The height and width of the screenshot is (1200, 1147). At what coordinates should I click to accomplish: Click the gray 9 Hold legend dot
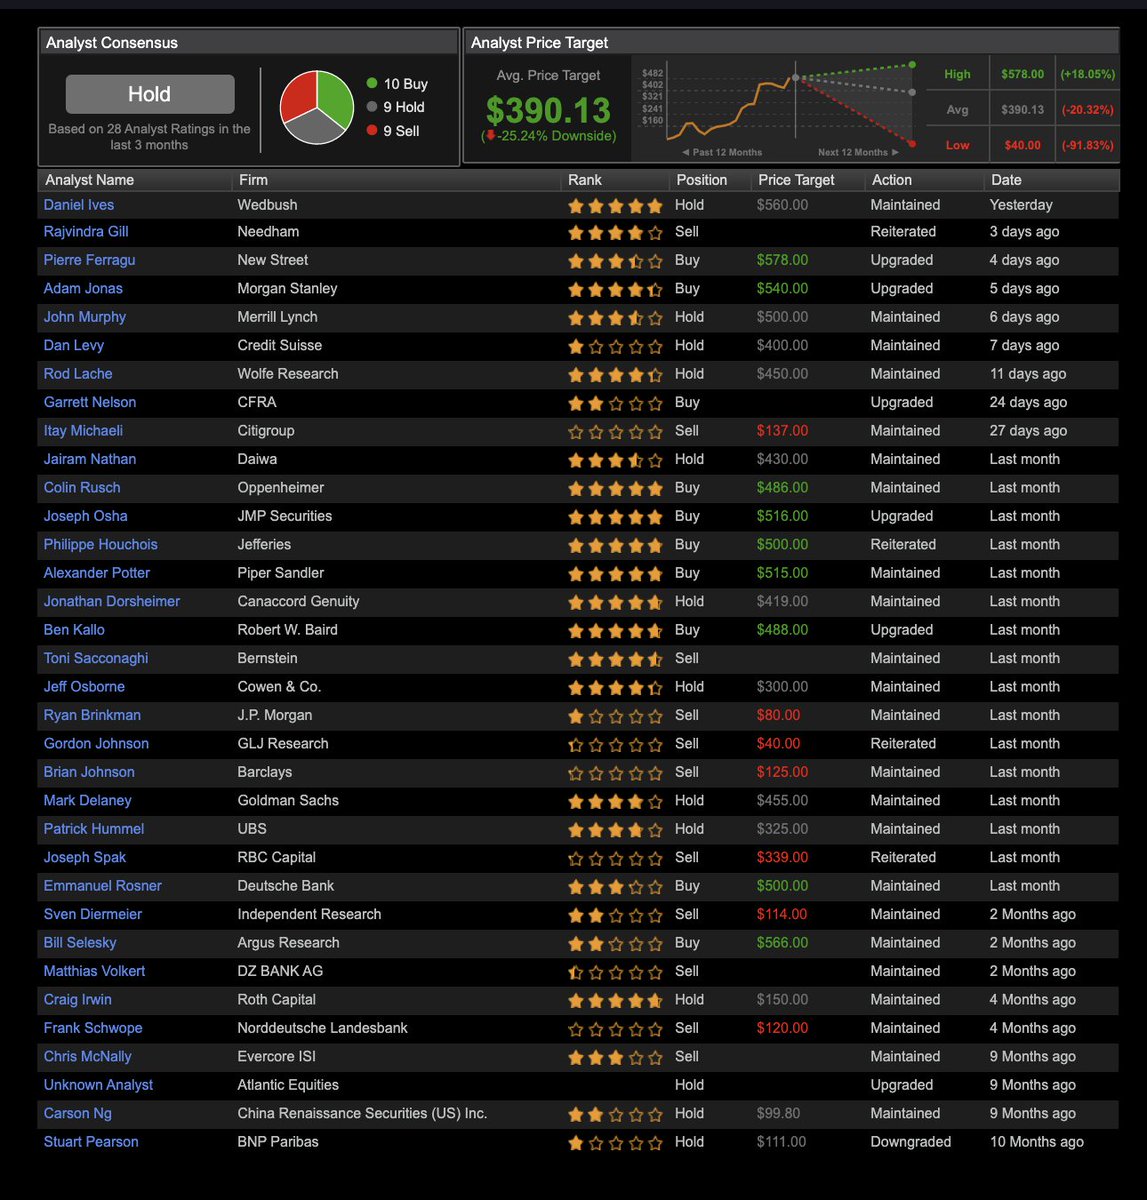tap(372, 107)
